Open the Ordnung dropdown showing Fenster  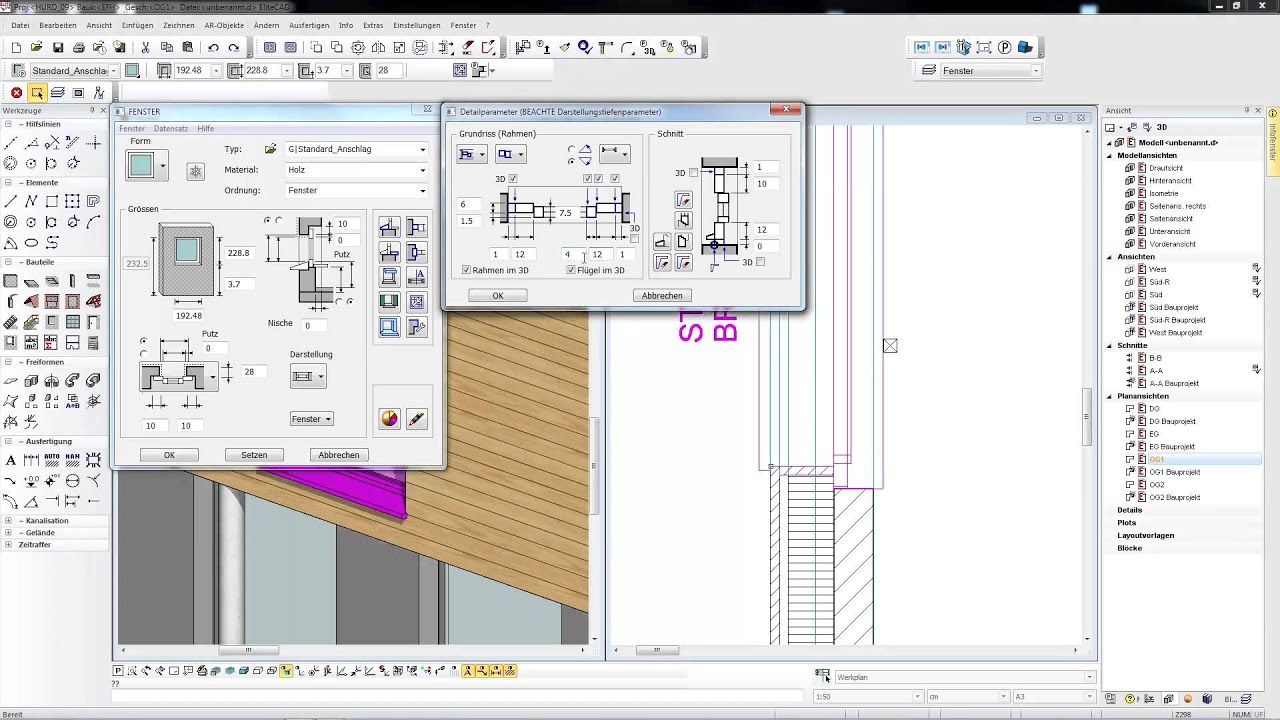pyautogui.click(x=357, y=190)
